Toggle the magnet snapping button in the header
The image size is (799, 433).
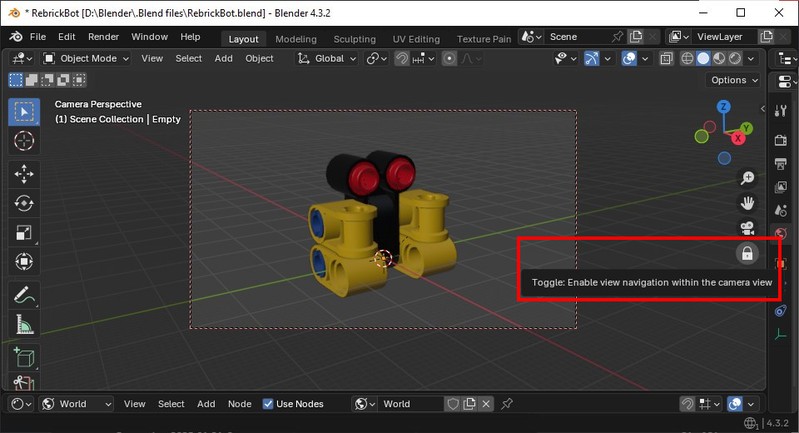(x=402, y=58)
